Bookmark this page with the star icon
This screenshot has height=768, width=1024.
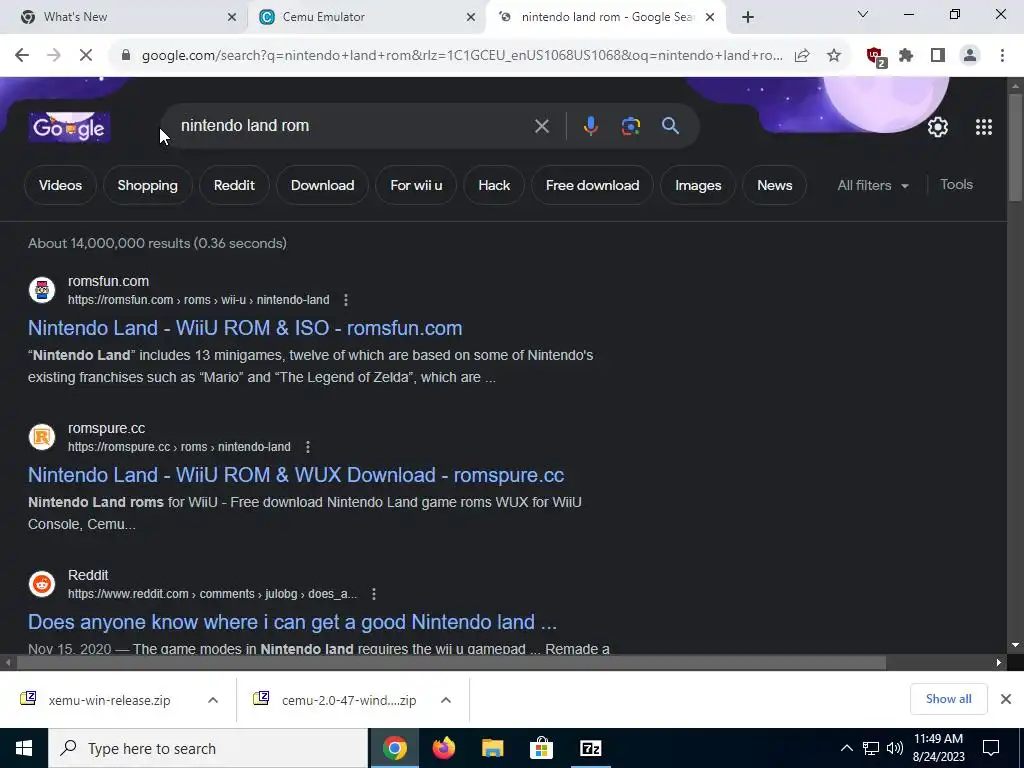834,56
